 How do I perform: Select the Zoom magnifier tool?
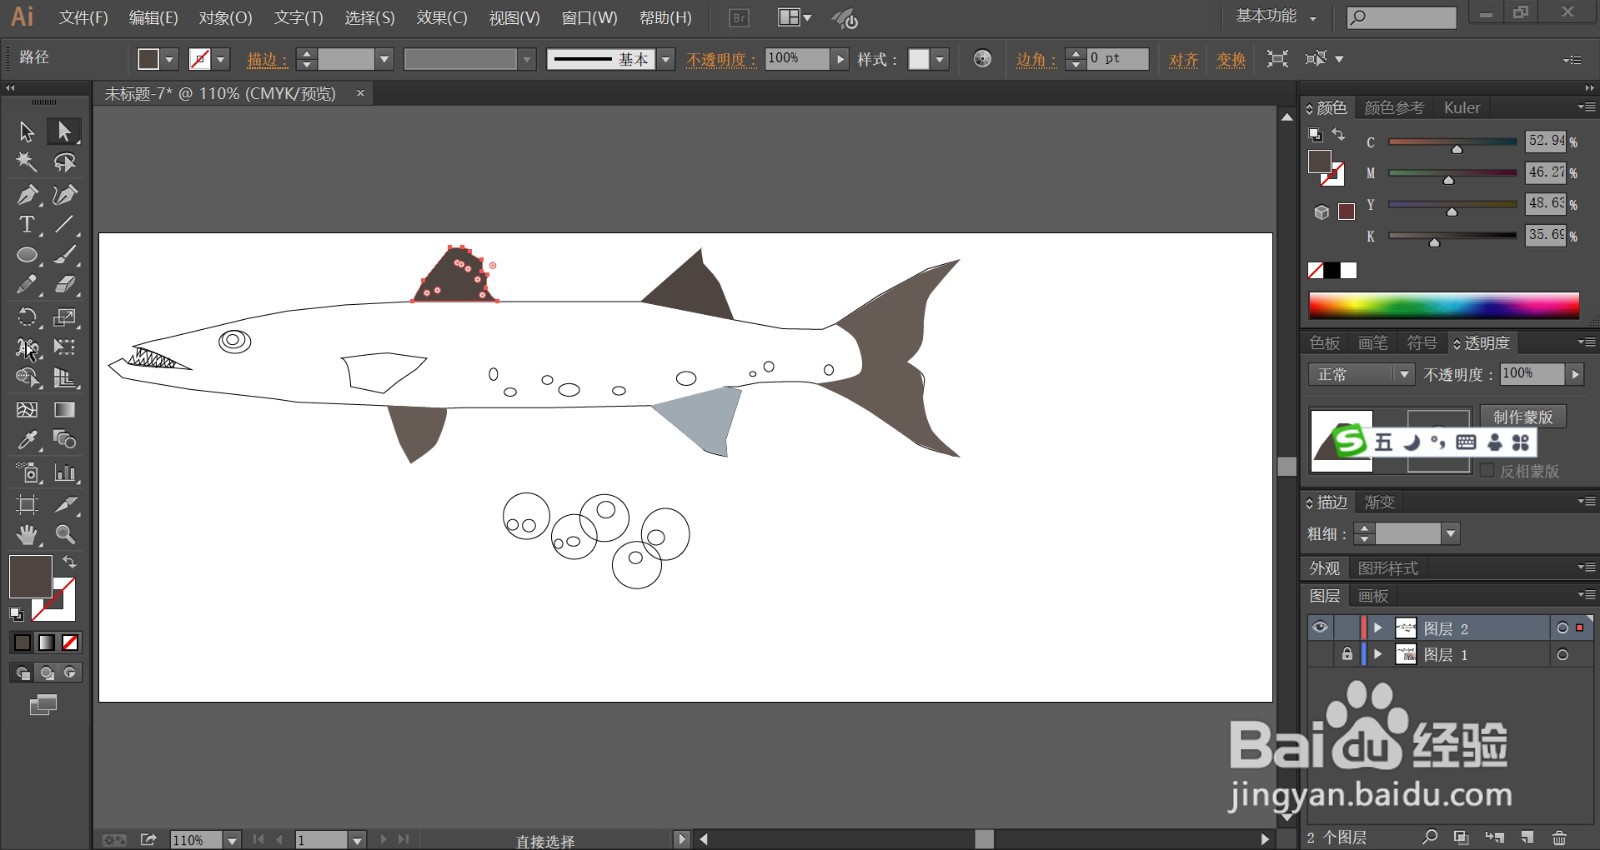(x=65, y=534)
